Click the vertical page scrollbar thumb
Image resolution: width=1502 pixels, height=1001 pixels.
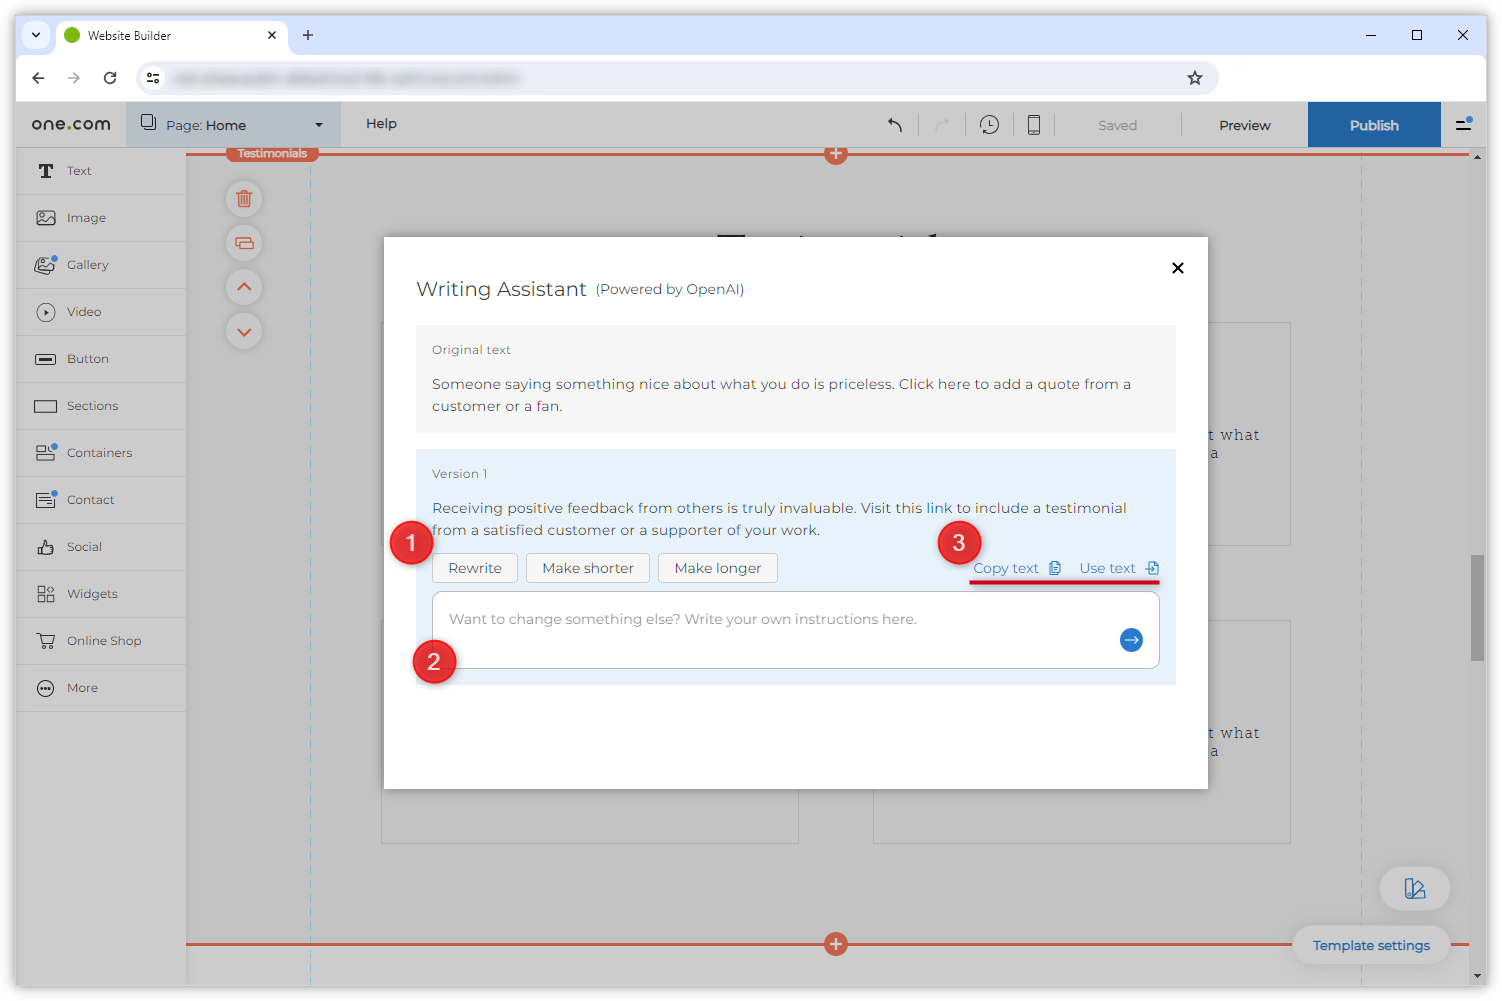coord(1477,607)
